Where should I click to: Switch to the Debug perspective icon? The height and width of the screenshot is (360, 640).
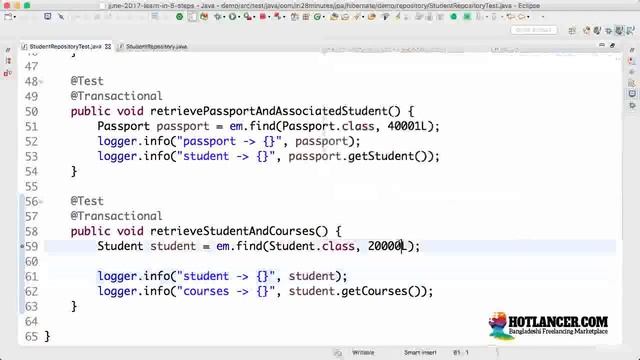click(608, 31)
